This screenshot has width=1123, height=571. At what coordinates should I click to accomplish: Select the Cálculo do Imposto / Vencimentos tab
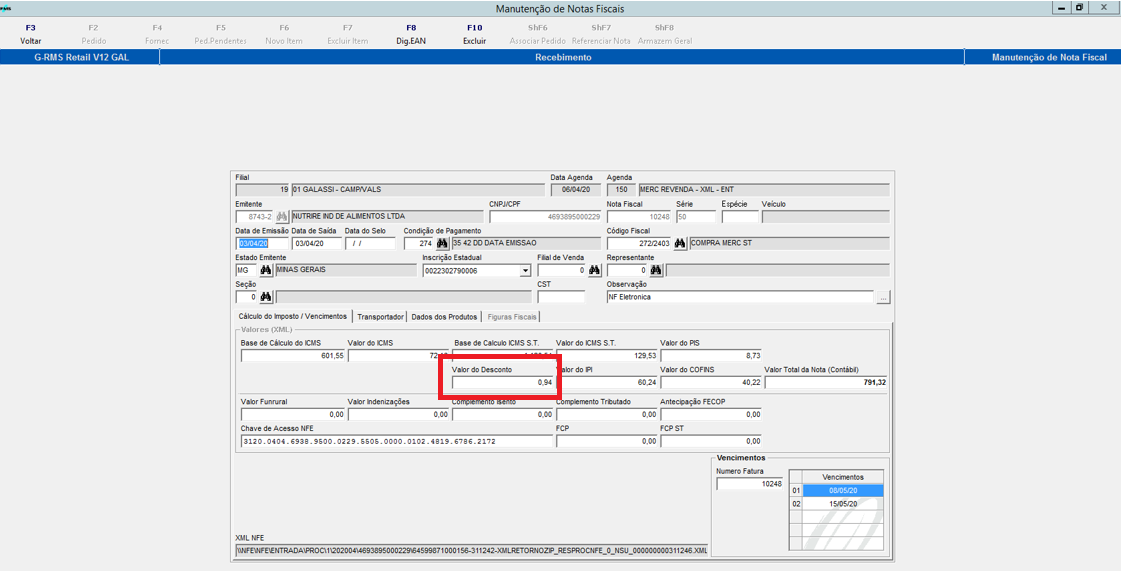click(292, 316)
